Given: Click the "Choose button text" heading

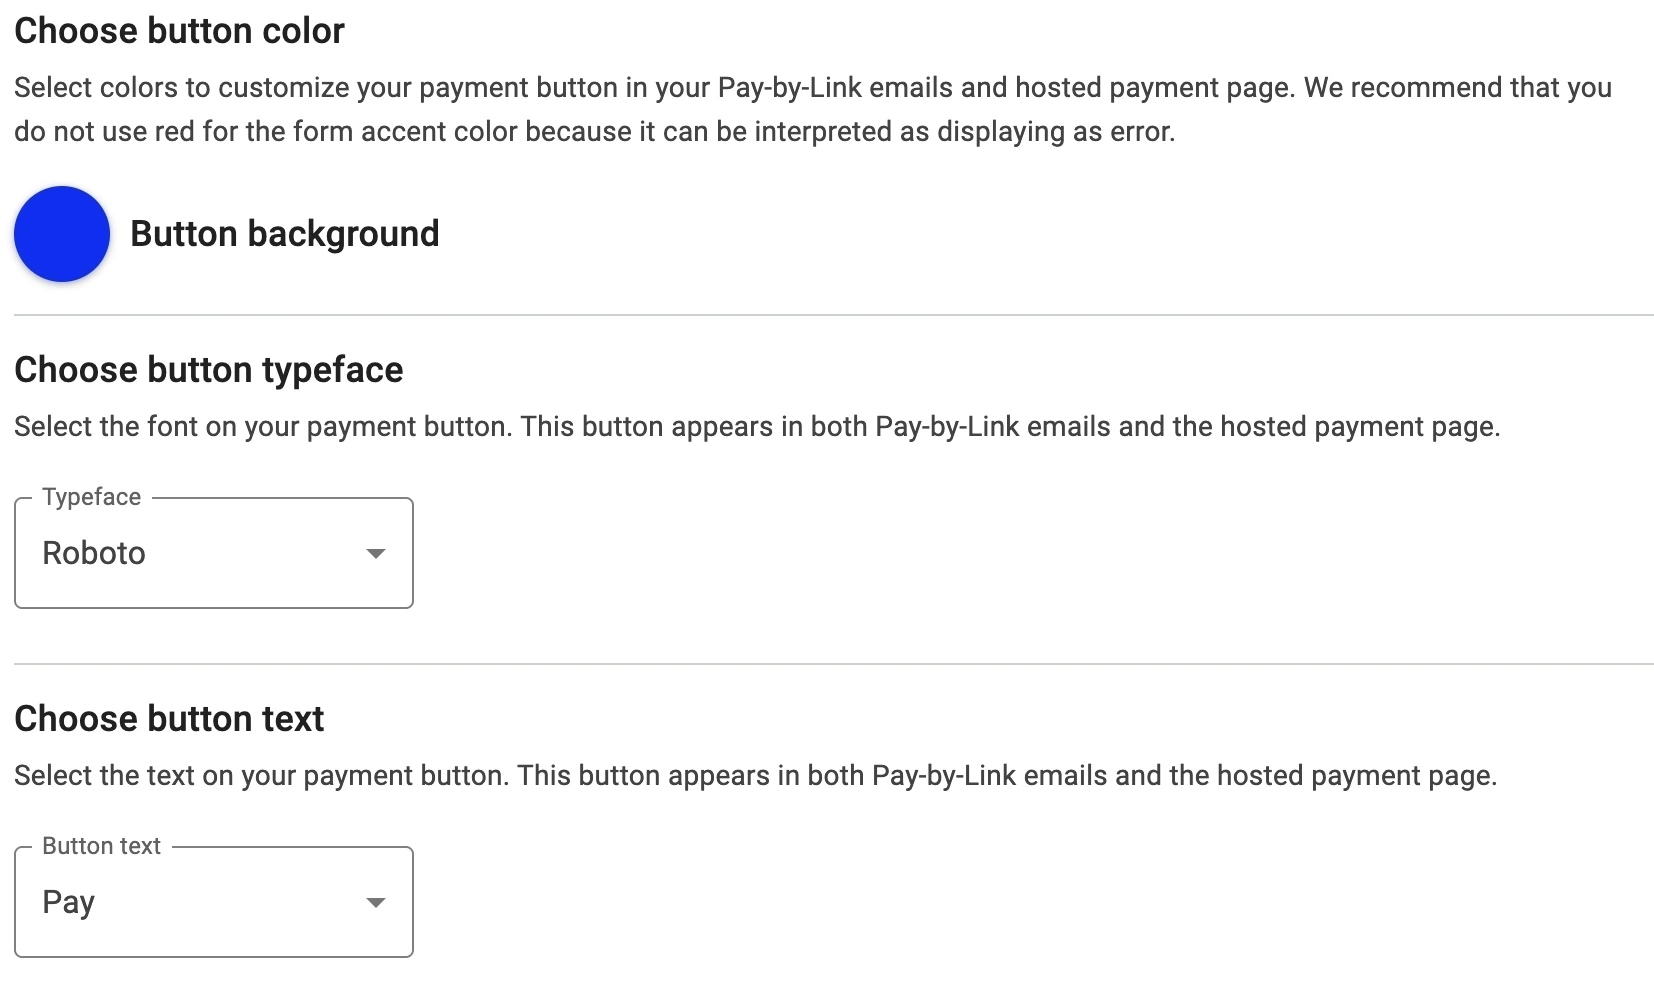Looking at the screenshot, I should click(169, 719).
